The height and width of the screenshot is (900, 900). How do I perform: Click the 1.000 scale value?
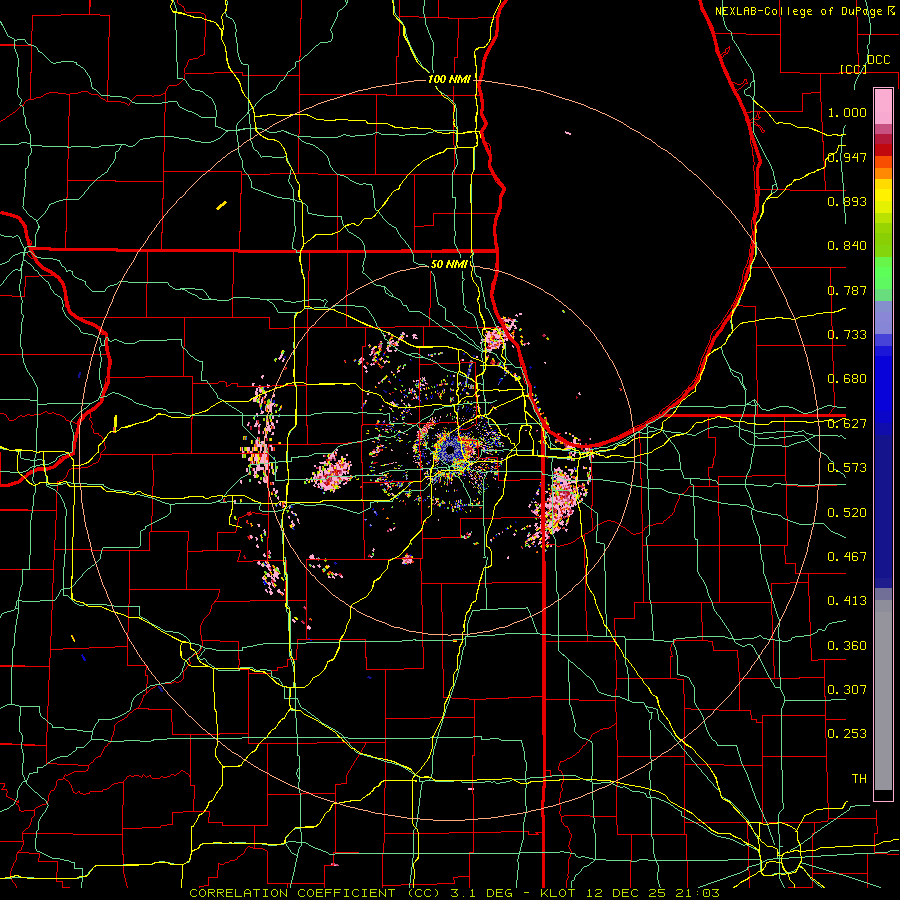point(847,112)
